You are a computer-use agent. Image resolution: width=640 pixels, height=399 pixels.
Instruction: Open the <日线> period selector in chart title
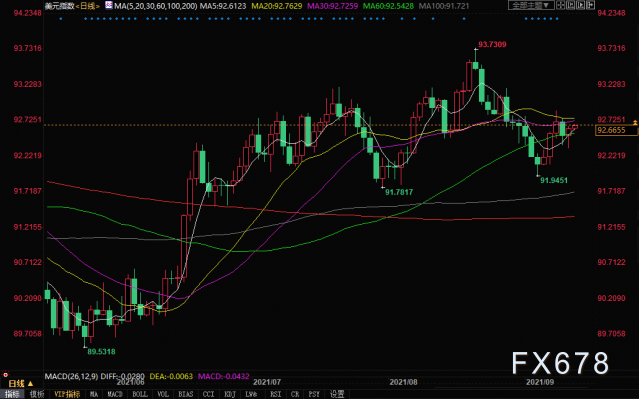pyautogui.click(x=88, y=6)
